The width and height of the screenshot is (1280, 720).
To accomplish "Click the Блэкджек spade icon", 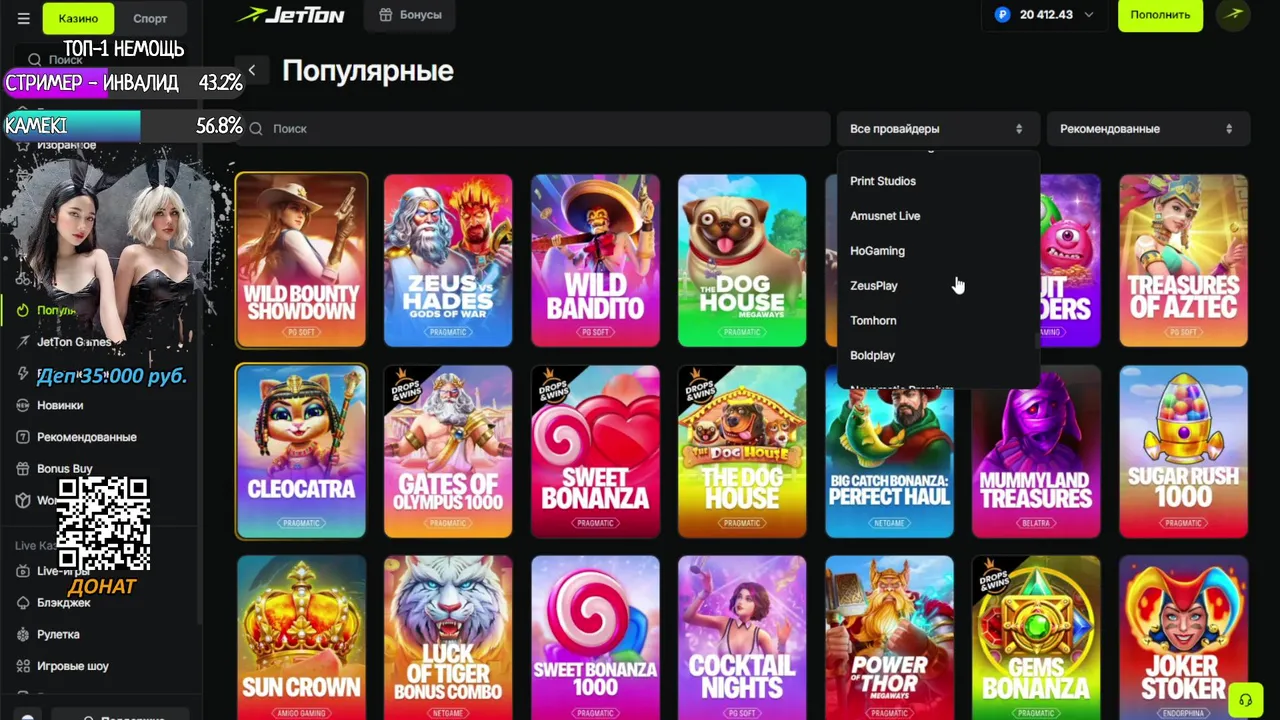I will point(23,603).
